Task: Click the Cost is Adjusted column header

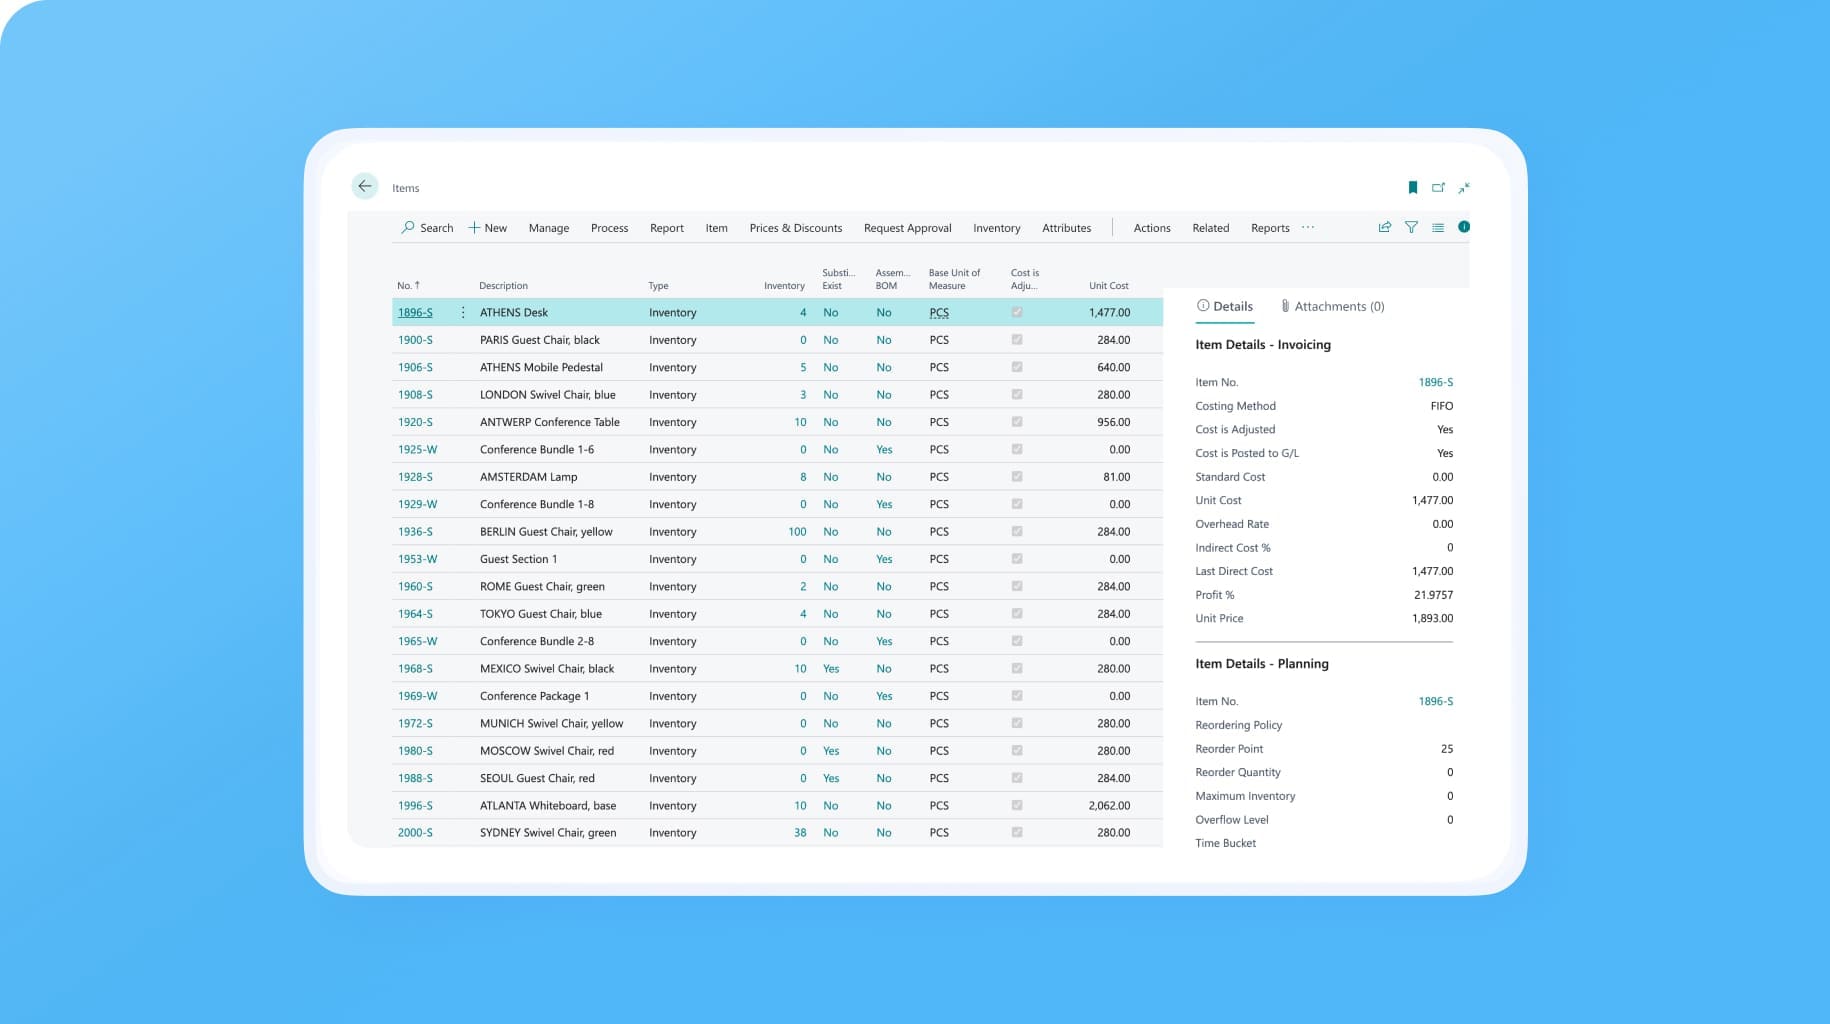Action: coord(1025,279)
